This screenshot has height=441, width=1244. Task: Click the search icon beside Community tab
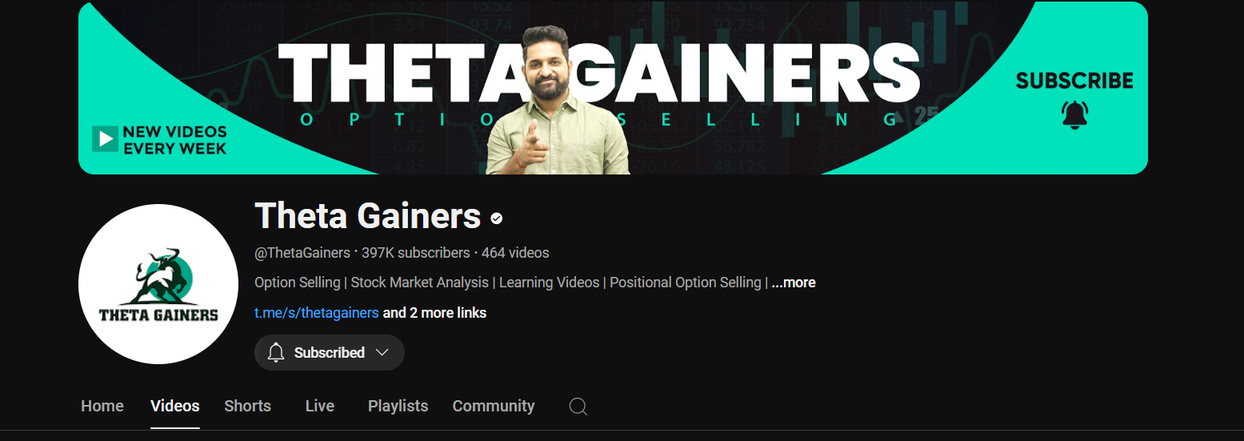[x=578, y=406]
